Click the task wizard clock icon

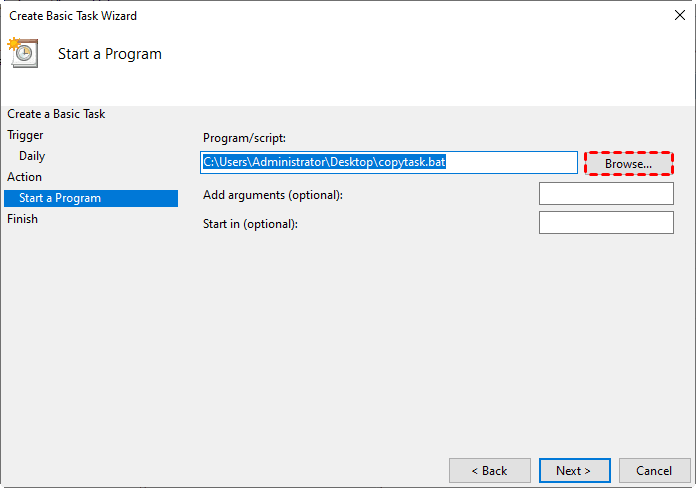[x=22, y=53]
